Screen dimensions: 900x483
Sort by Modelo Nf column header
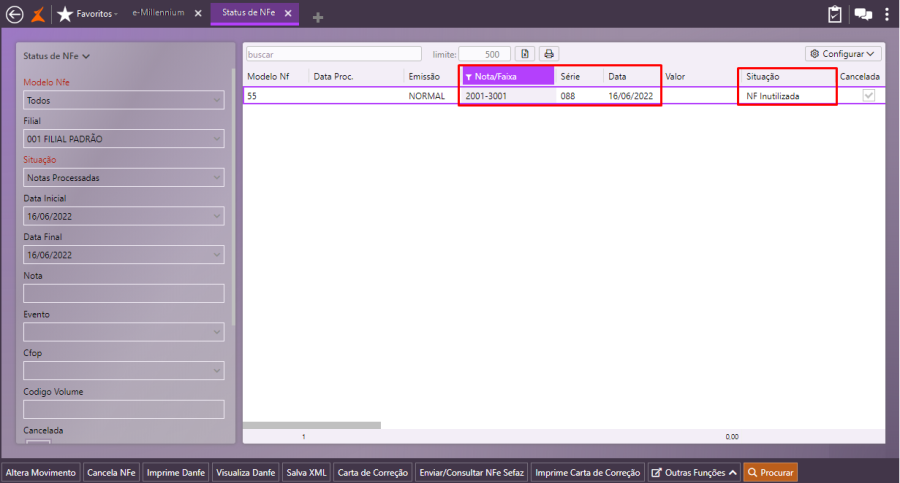pos(268,76)
